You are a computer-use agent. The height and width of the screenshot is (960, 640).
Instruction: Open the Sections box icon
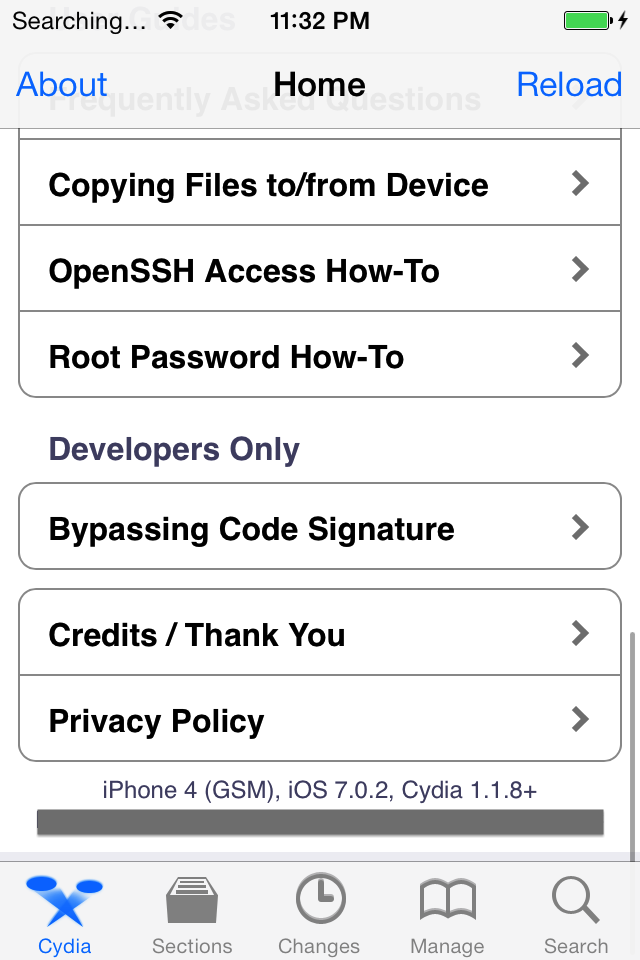(192, 900)
